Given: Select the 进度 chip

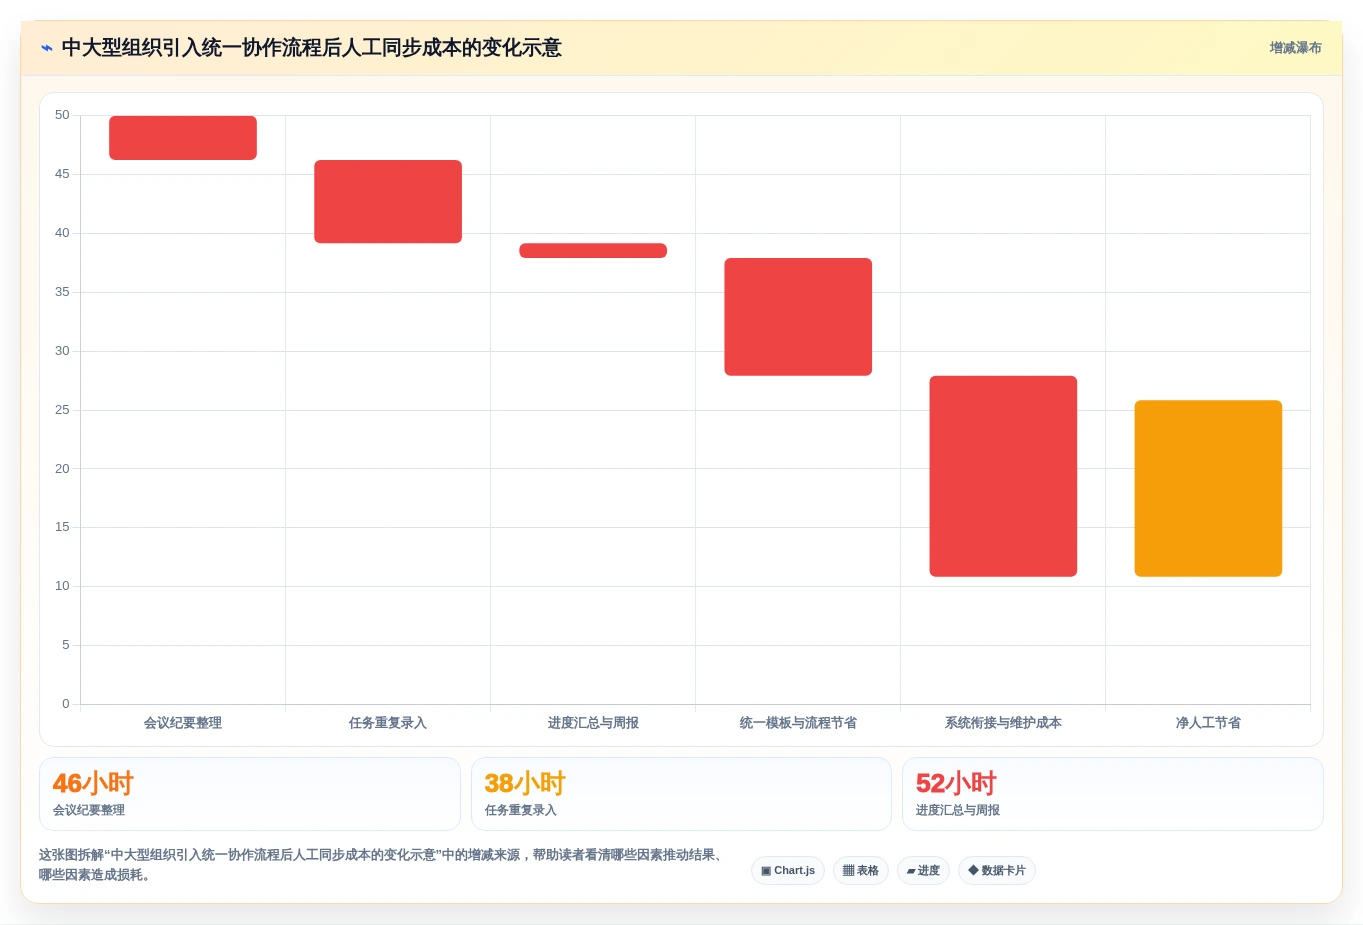Looking at the screenshot, I should tap(923, 871).
